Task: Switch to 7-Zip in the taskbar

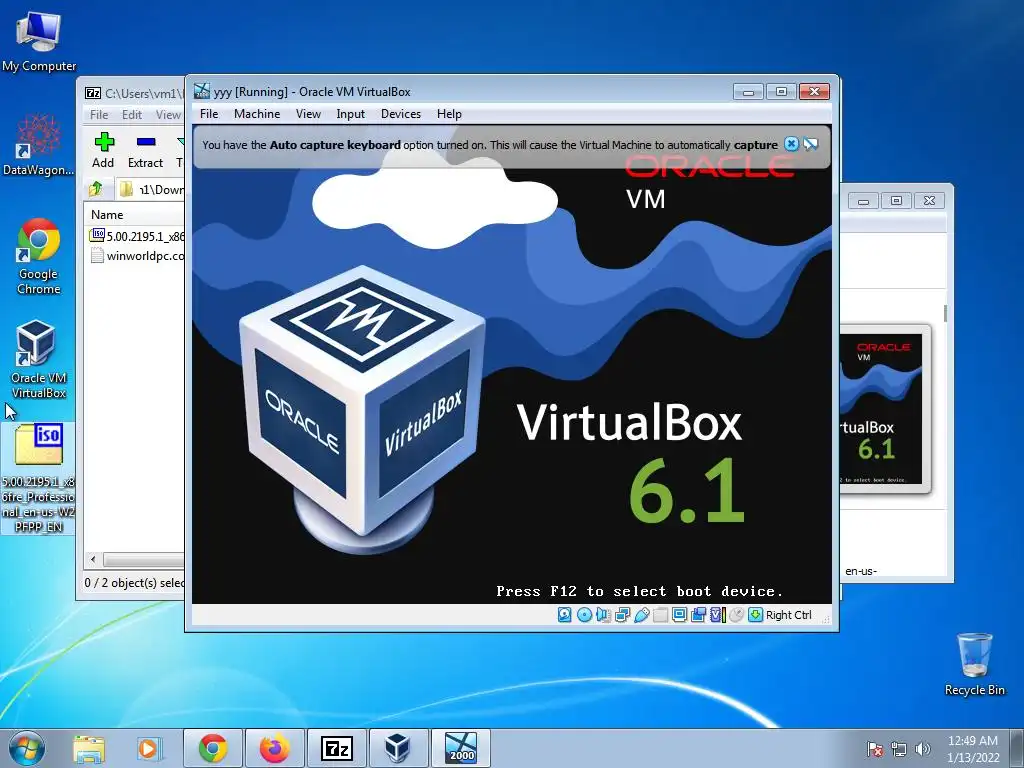Action: point(337,748)
